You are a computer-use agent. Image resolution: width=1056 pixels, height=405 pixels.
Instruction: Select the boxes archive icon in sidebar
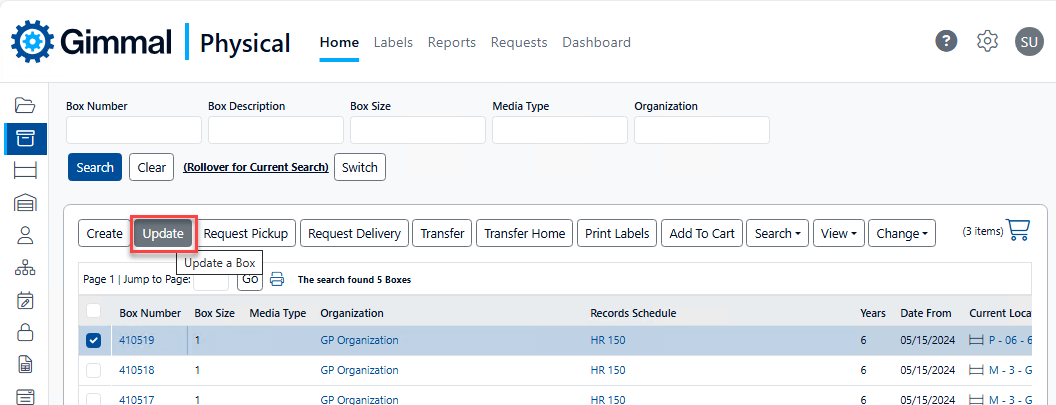point(25,138)
